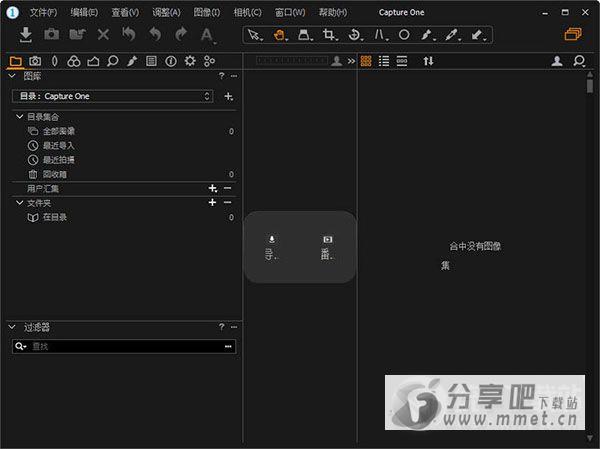600x449 pixels.
Task: Open the Exposure tool tab
Action: click(93, 61)
